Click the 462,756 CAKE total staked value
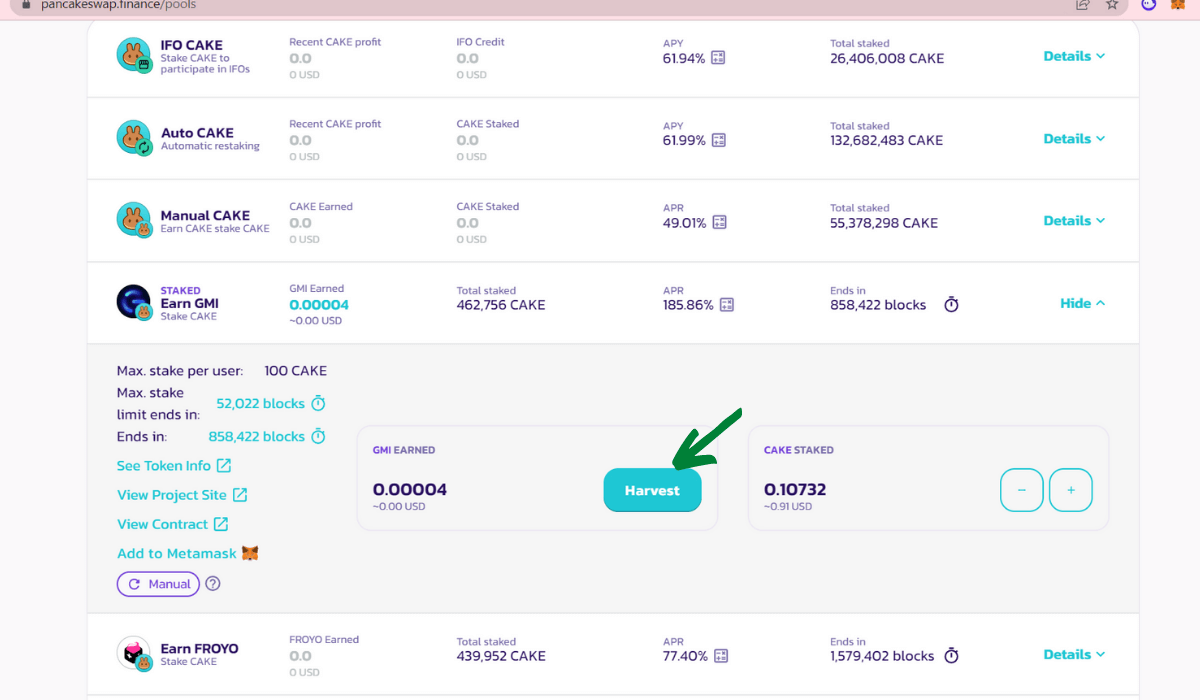Screen dimensions: 1200x700 coord(501,304)
